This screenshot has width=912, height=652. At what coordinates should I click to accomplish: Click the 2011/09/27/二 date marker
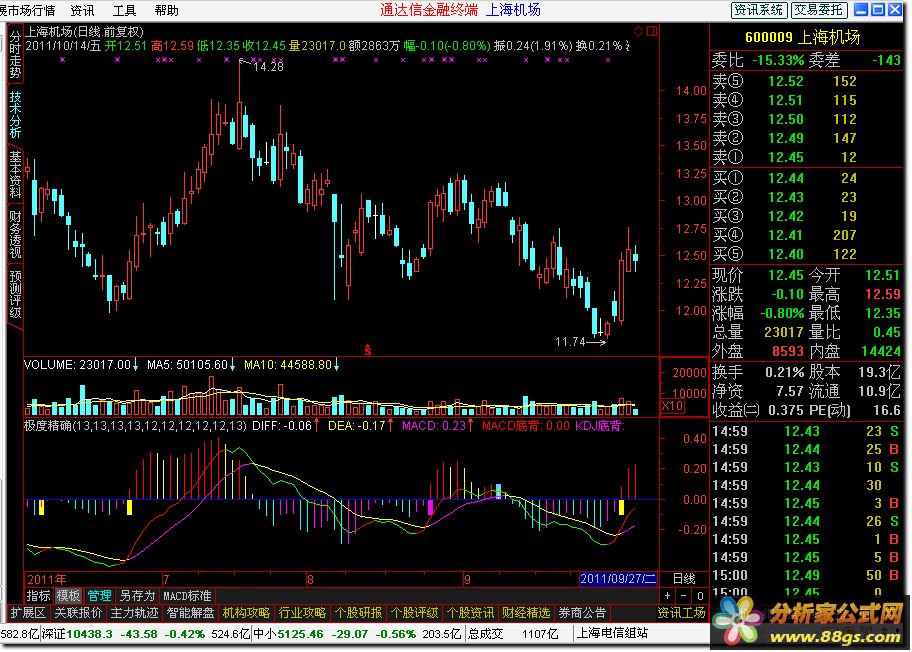(x=618, y=579)
